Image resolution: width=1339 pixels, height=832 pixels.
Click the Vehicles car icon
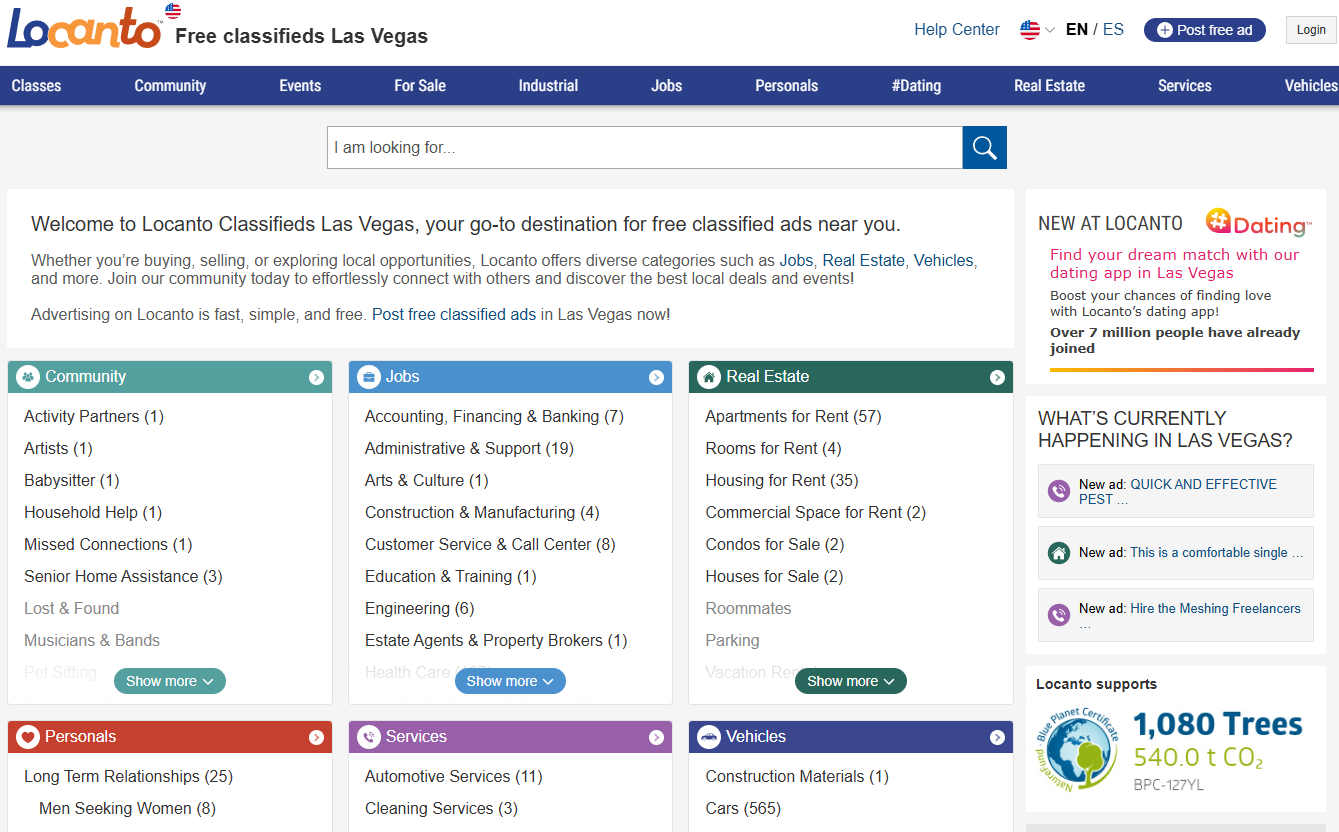[x=709, y=737]
